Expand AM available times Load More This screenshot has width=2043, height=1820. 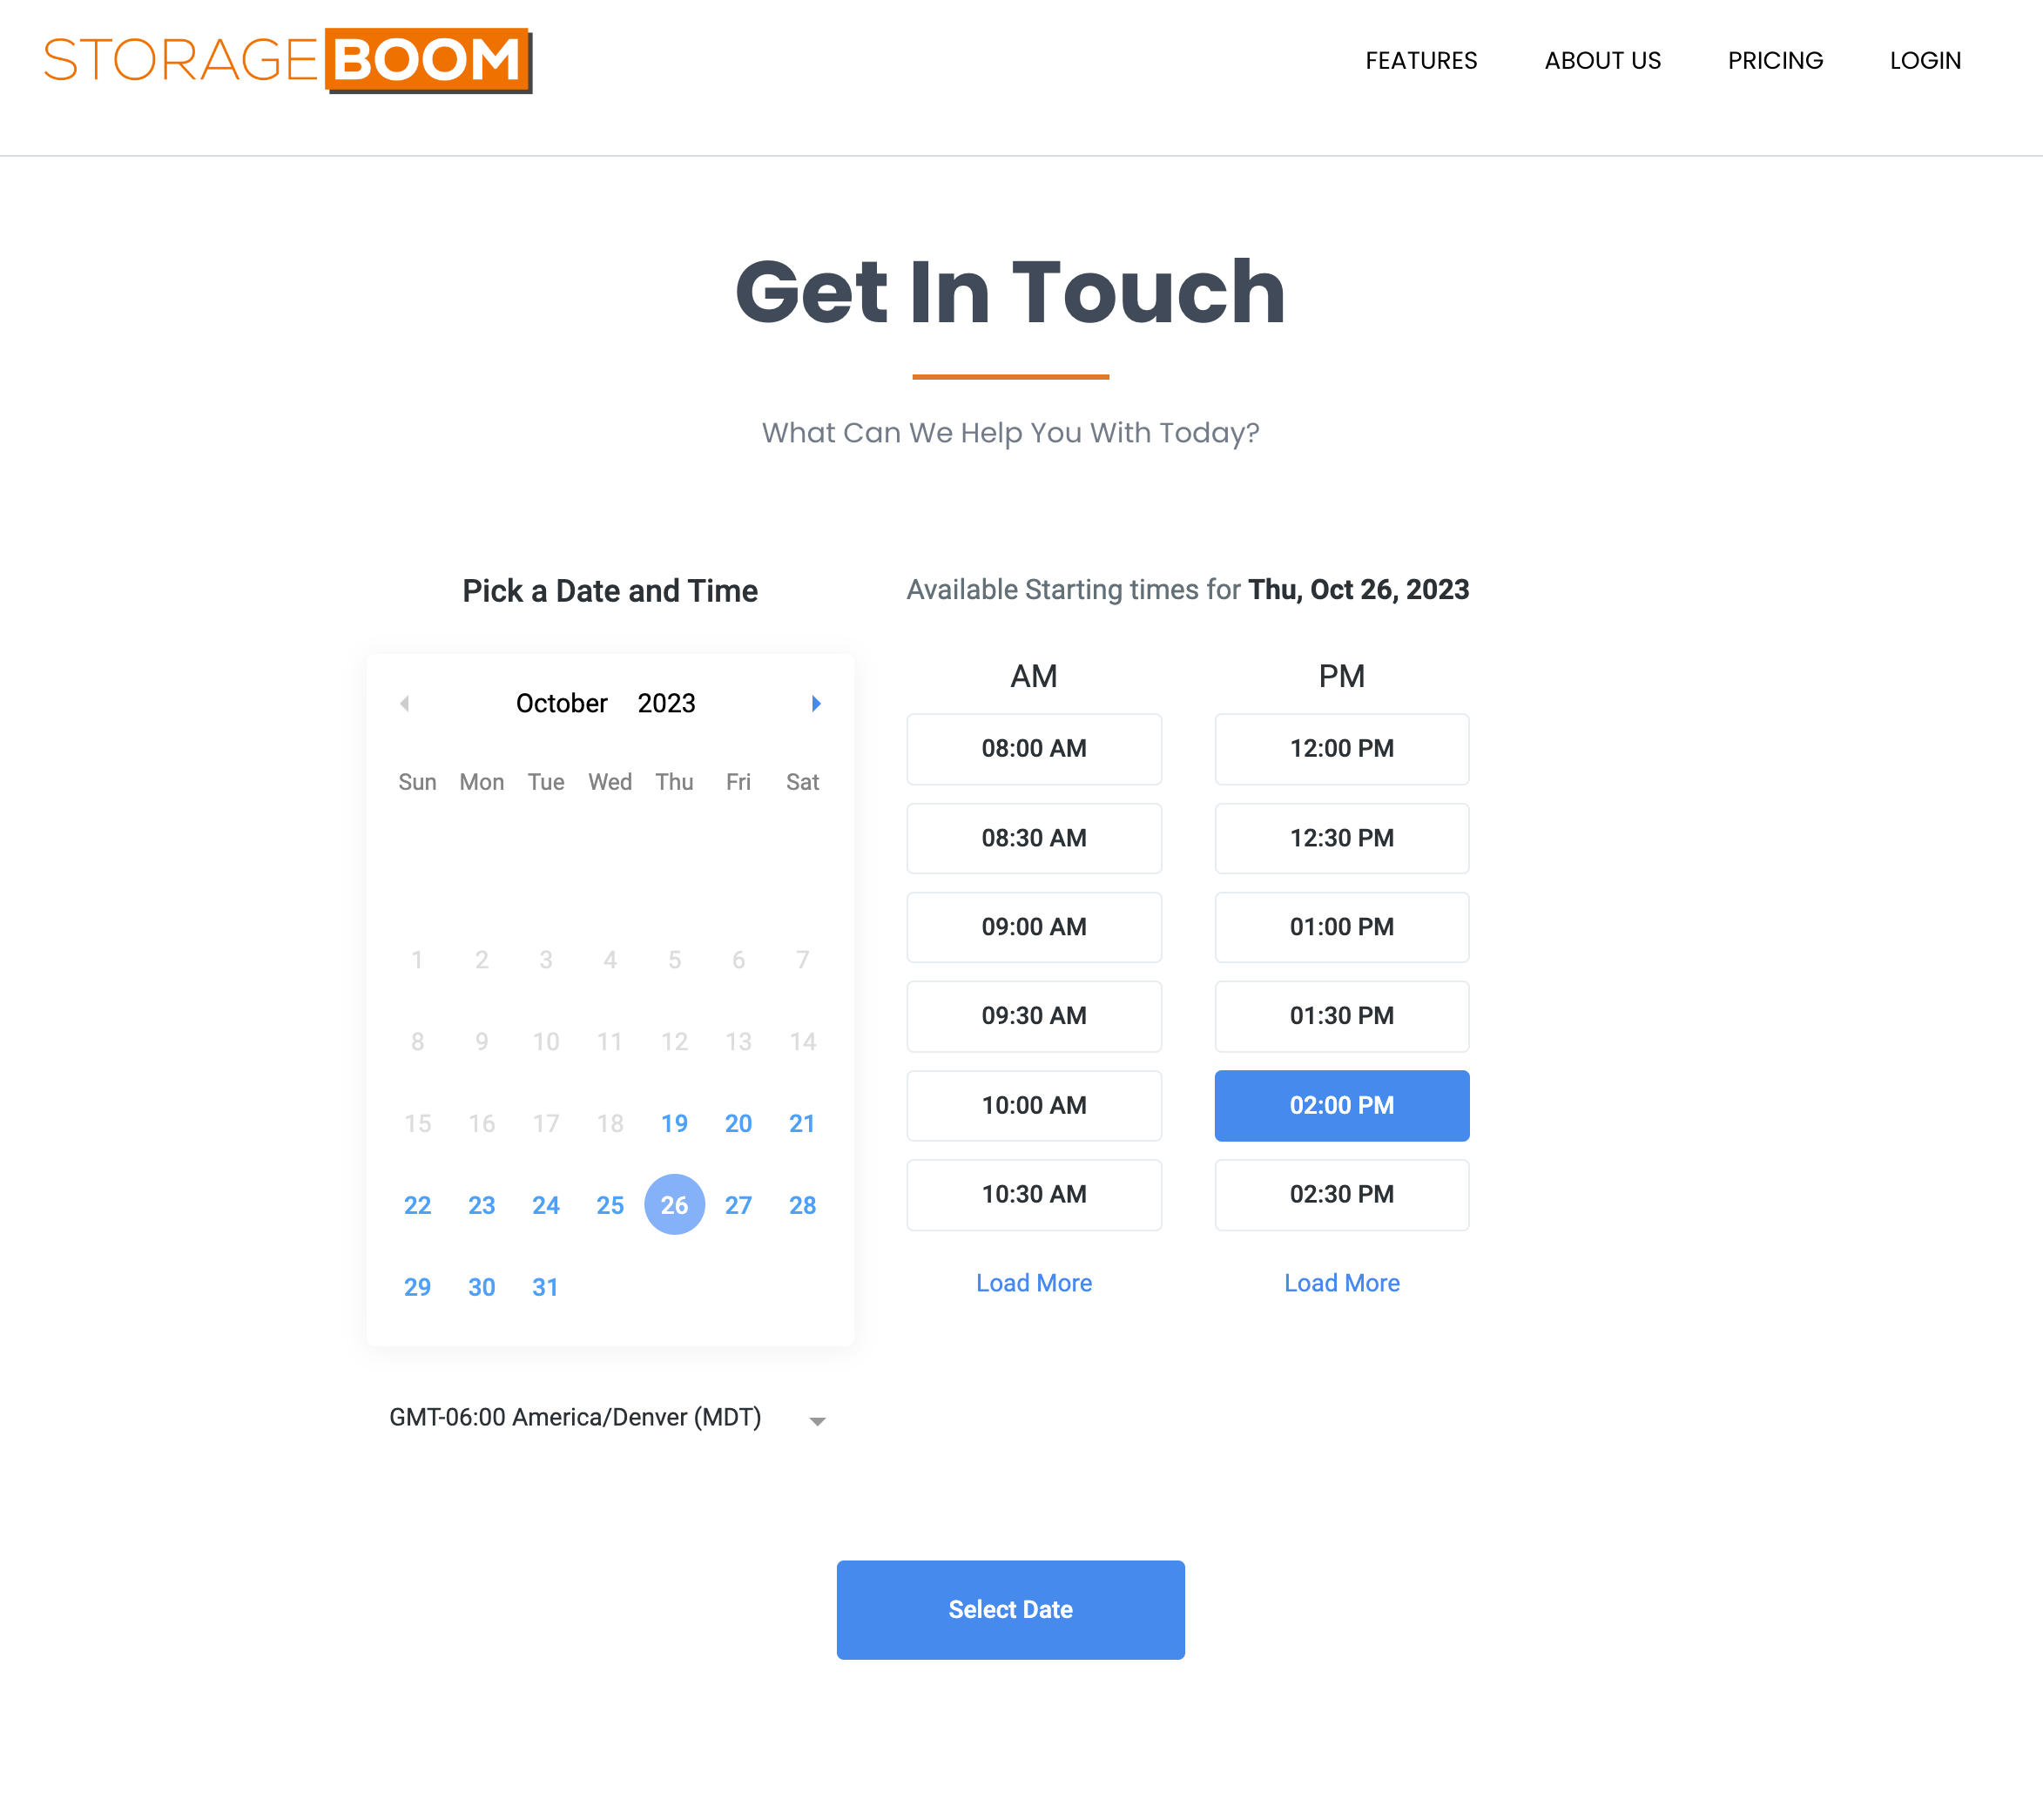point(1033,1283)
